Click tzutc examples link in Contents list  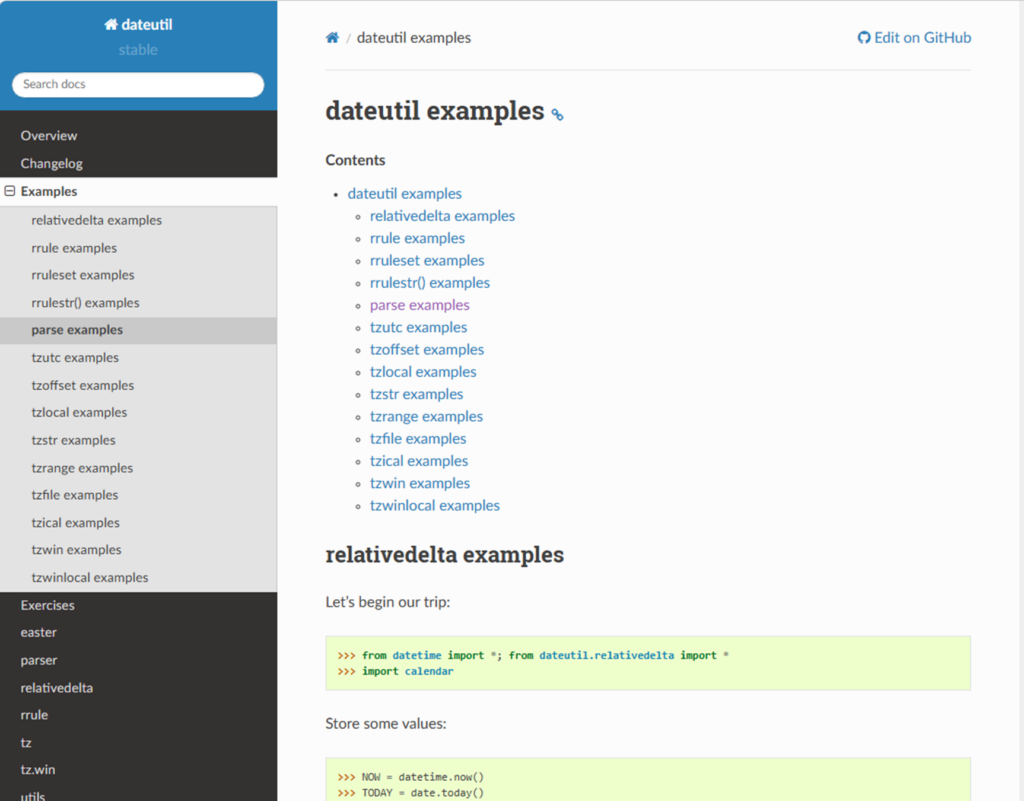pyautogui.click(x=418, y=327)
